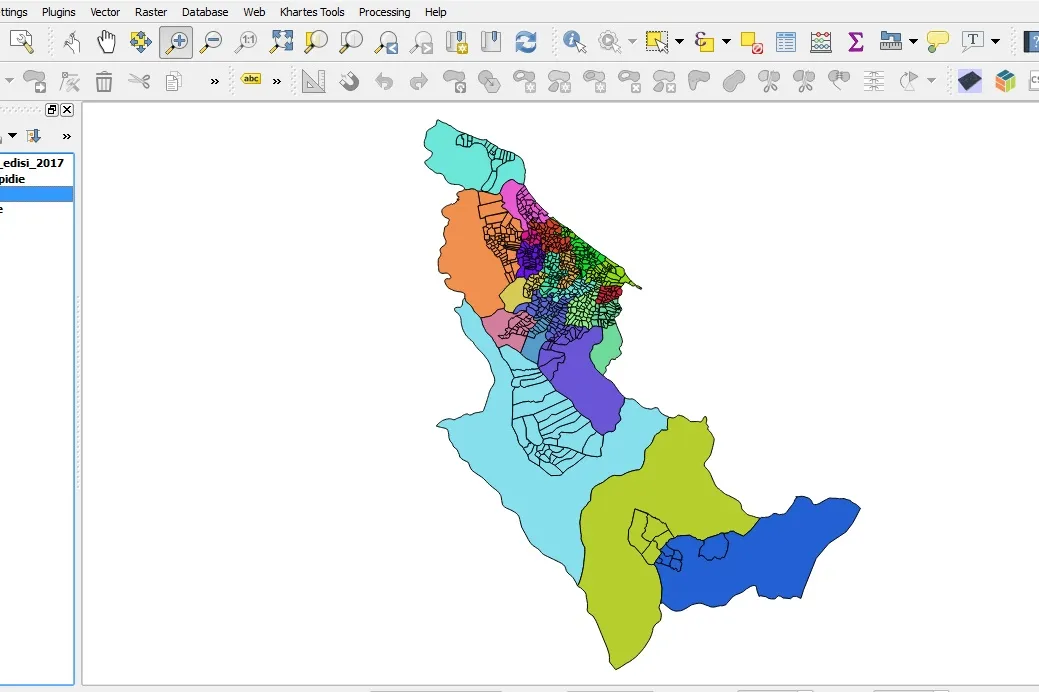Click the Node Tool icon
The width and height of the screenshot is (1039, 692).
69,82
